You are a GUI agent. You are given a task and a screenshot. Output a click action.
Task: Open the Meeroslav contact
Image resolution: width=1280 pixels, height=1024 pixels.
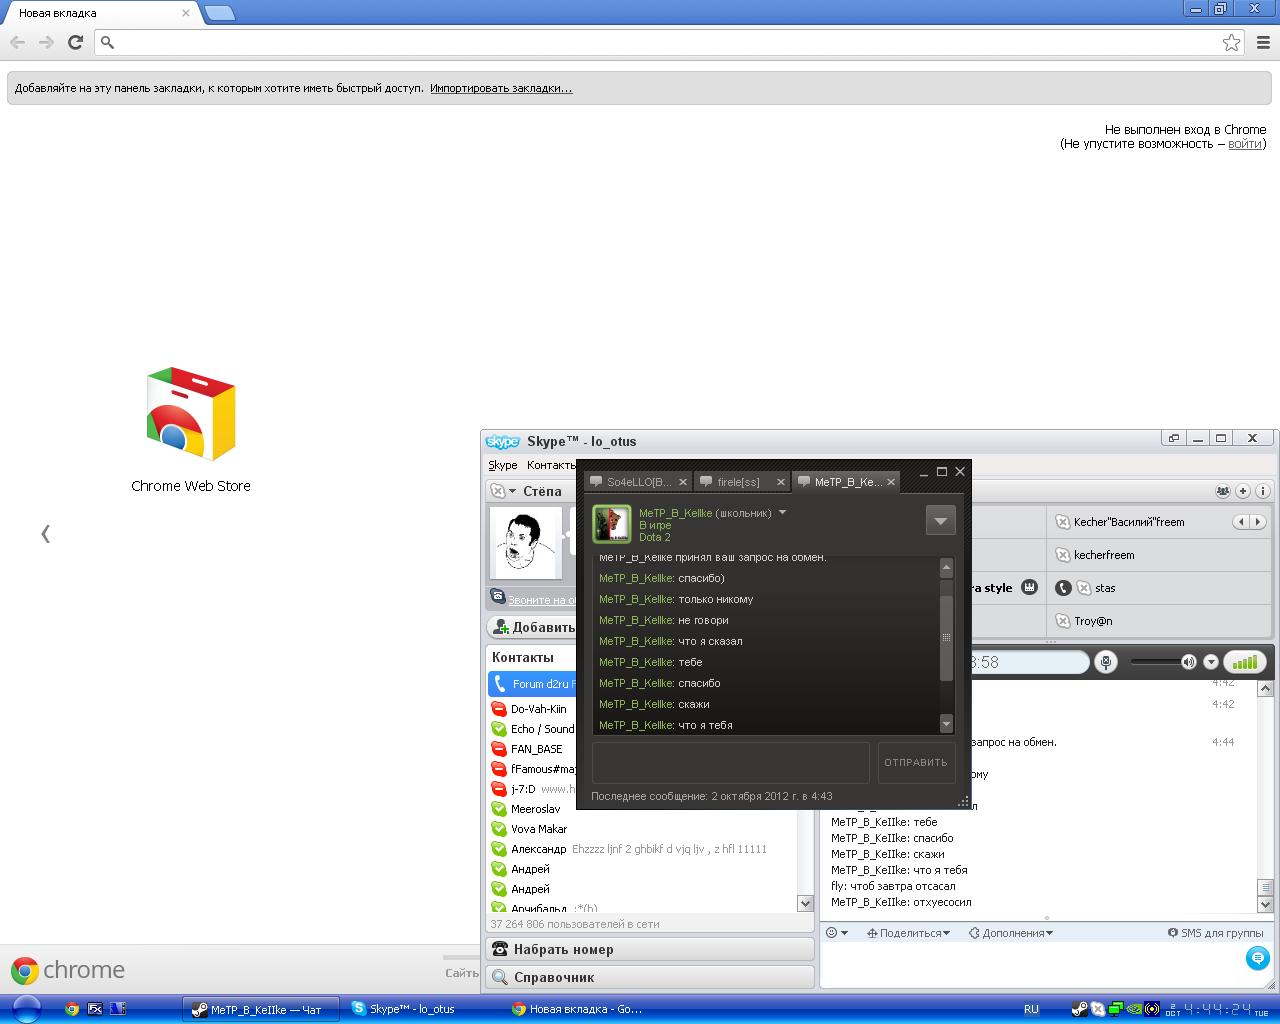535,809
